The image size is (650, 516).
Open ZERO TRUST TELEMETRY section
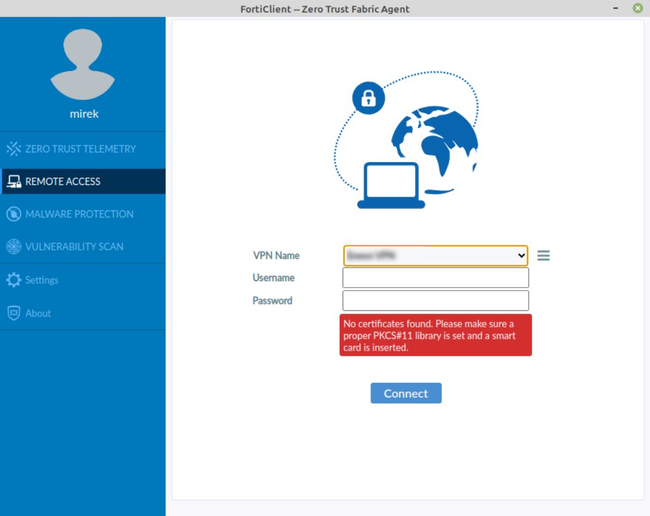80,149
